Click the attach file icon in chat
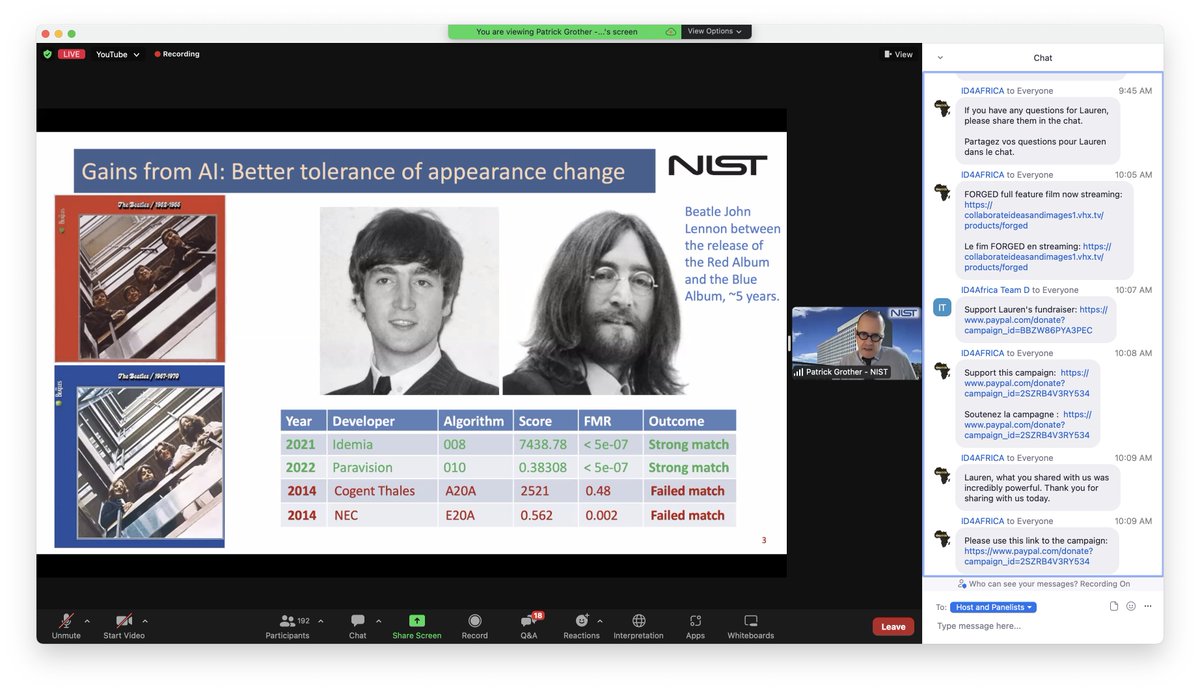 click(x=1114, y=606)
